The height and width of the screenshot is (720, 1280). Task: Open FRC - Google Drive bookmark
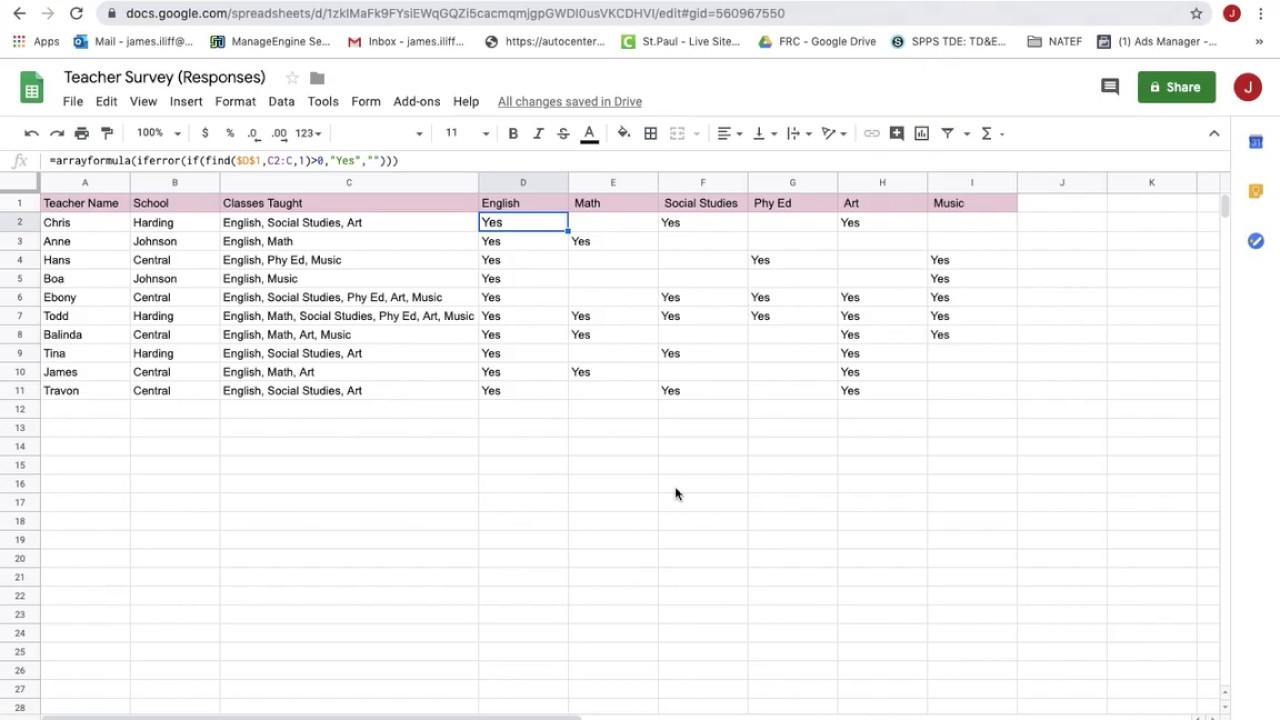pyautogui.click(x=817, y=42)
